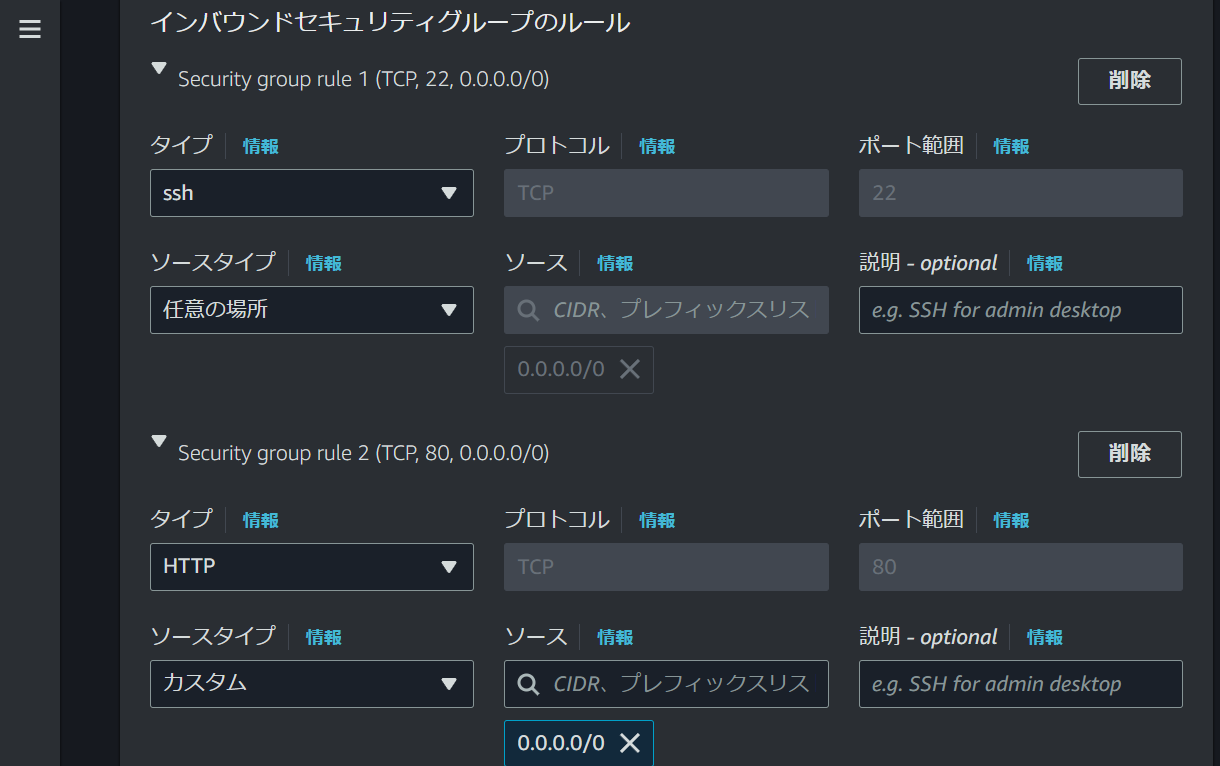Open 情報 link next to rule 2 ソース

pyautogui.click(x=615, y=637)
